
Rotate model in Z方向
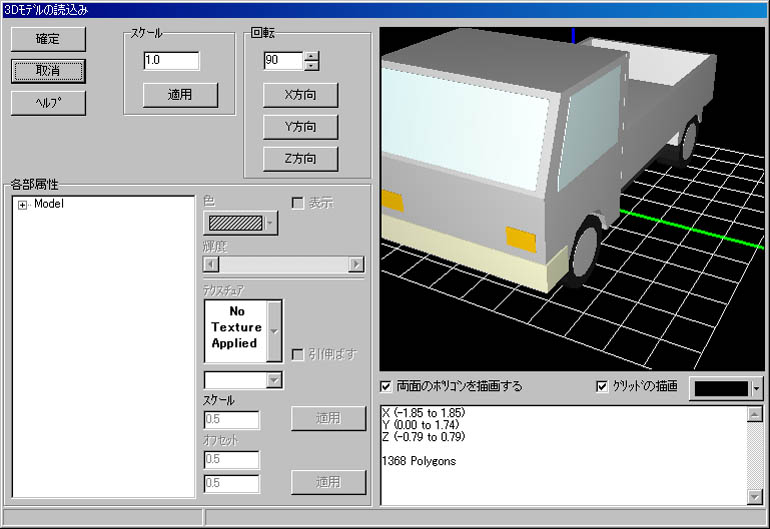[301, 159]
